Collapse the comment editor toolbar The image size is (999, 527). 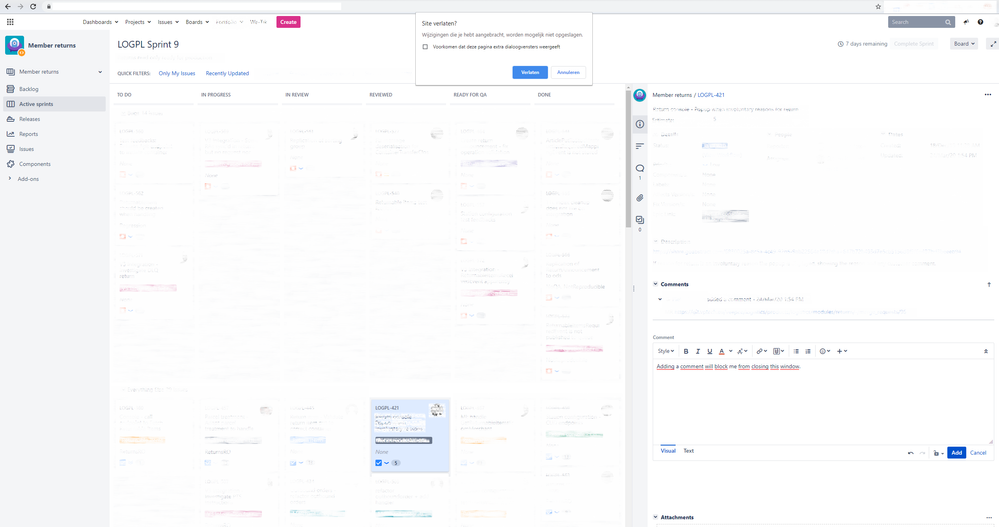[x=986, y=351]
